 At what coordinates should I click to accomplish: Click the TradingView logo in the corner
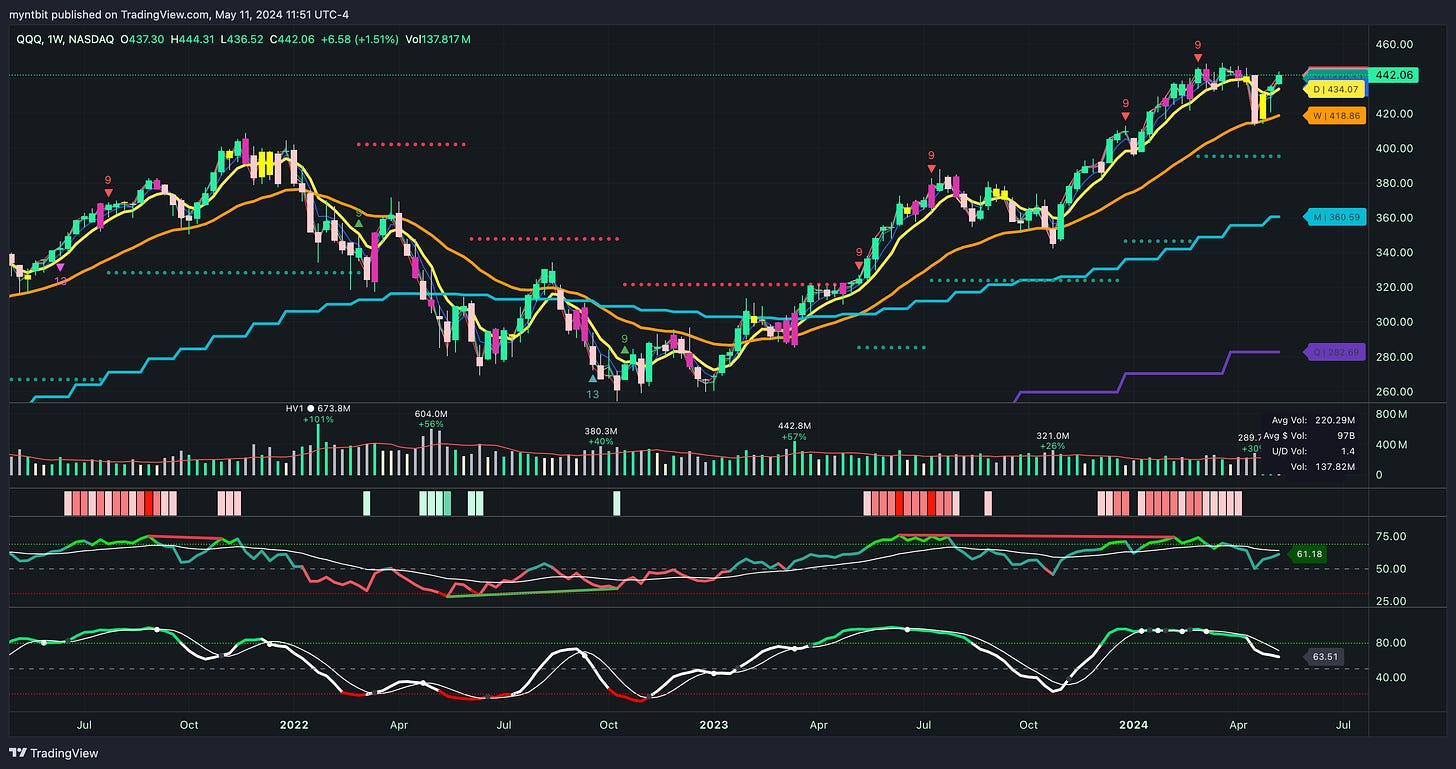tap(55, 753)
